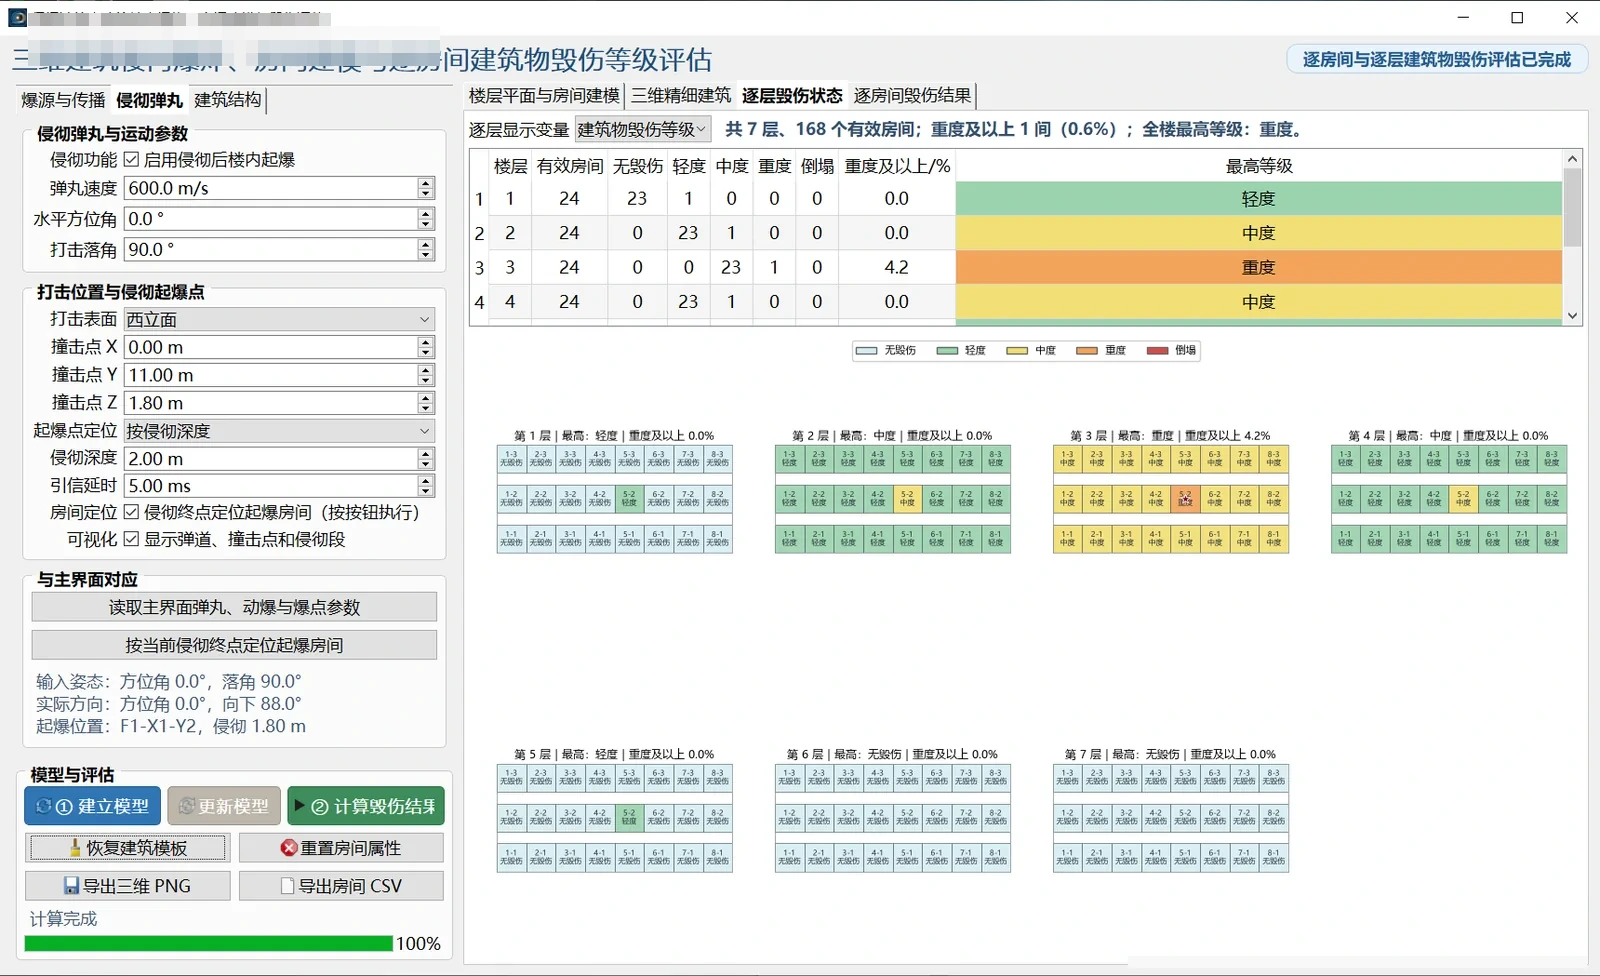Open the 三维精细建筑 tab
The width and height of the screenshot is (1600, 976).
[x=681, y=95]
